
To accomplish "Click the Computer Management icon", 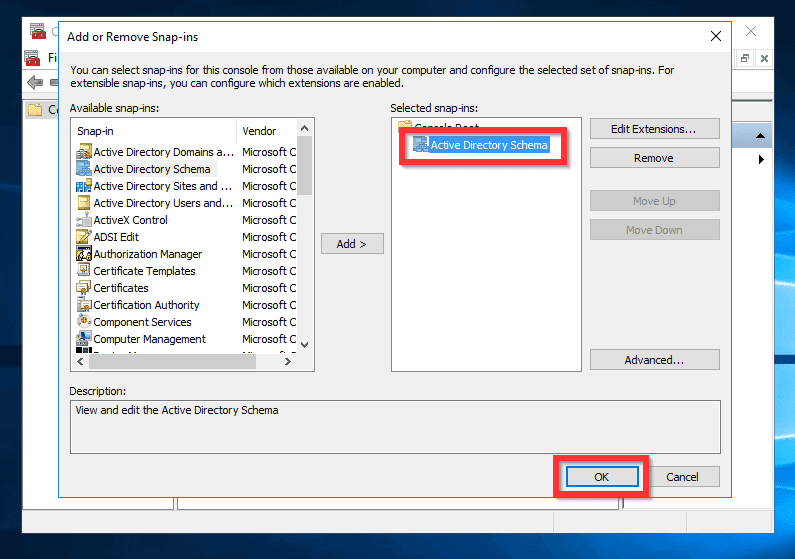I will click(x=84, y=339).
